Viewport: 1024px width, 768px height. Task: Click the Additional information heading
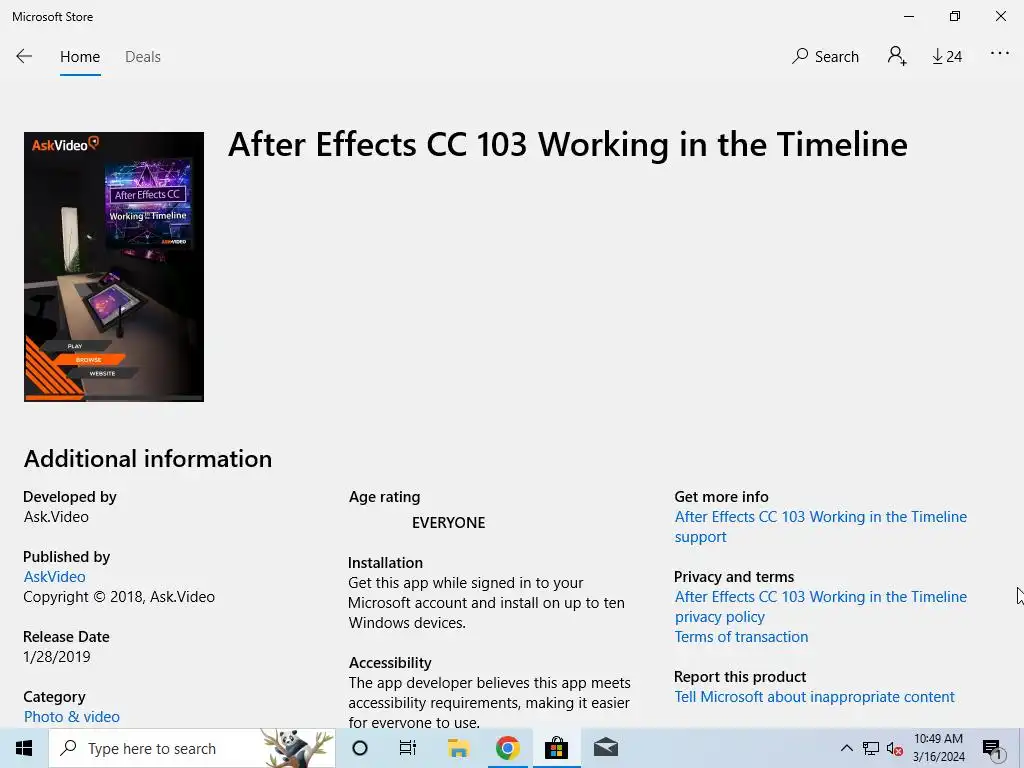[x=148, y=458]
